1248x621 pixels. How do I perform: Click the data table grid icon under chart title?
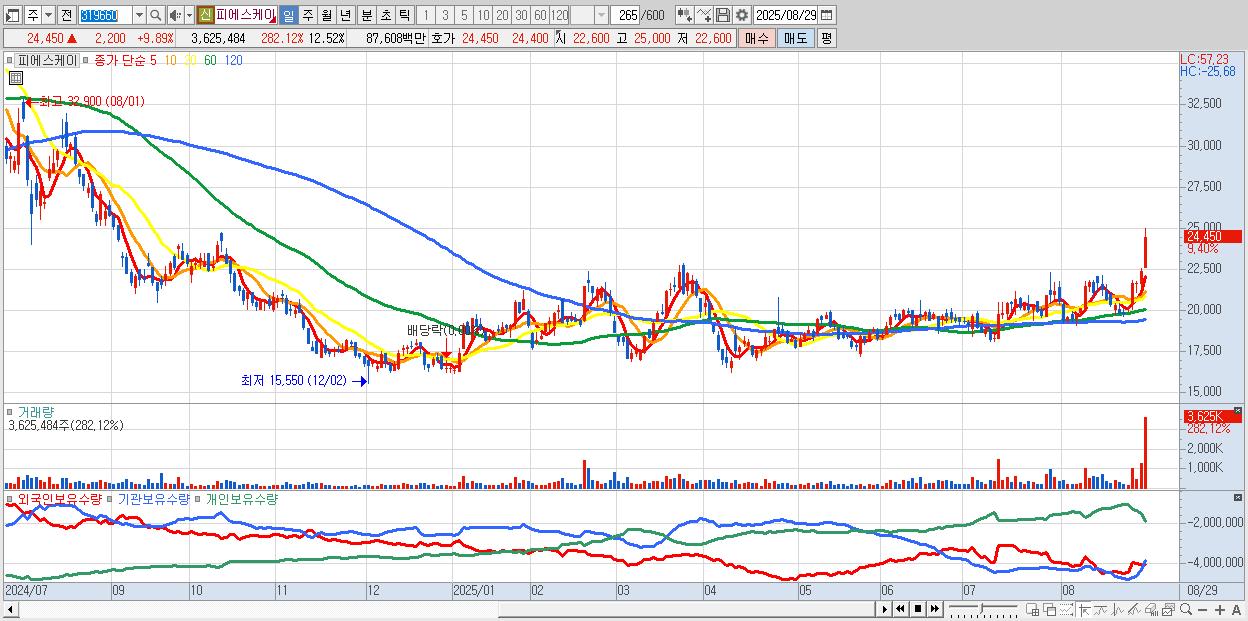point(16,77)
